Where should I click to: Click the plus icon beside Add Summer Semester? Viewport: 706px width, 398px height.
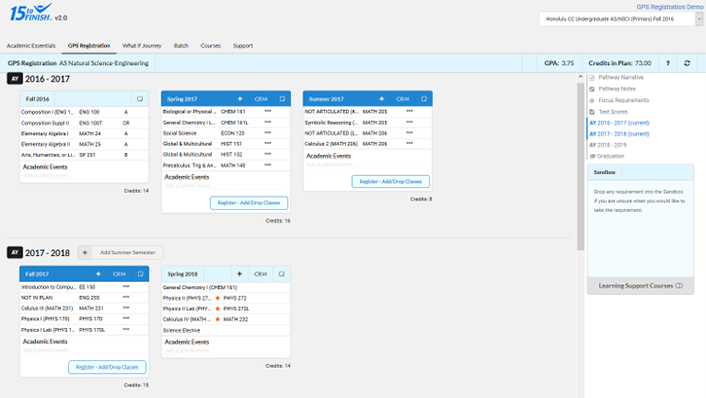tap(85, 253)
